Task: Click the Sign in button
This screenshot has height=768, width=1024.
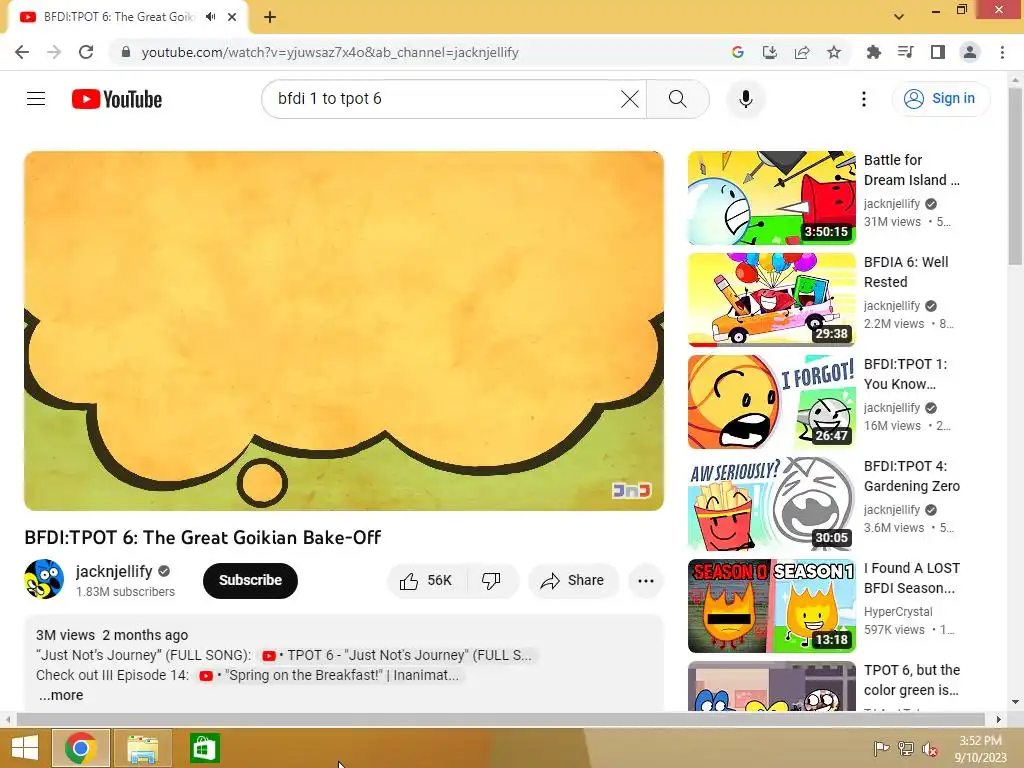Action: click(940, 99)
